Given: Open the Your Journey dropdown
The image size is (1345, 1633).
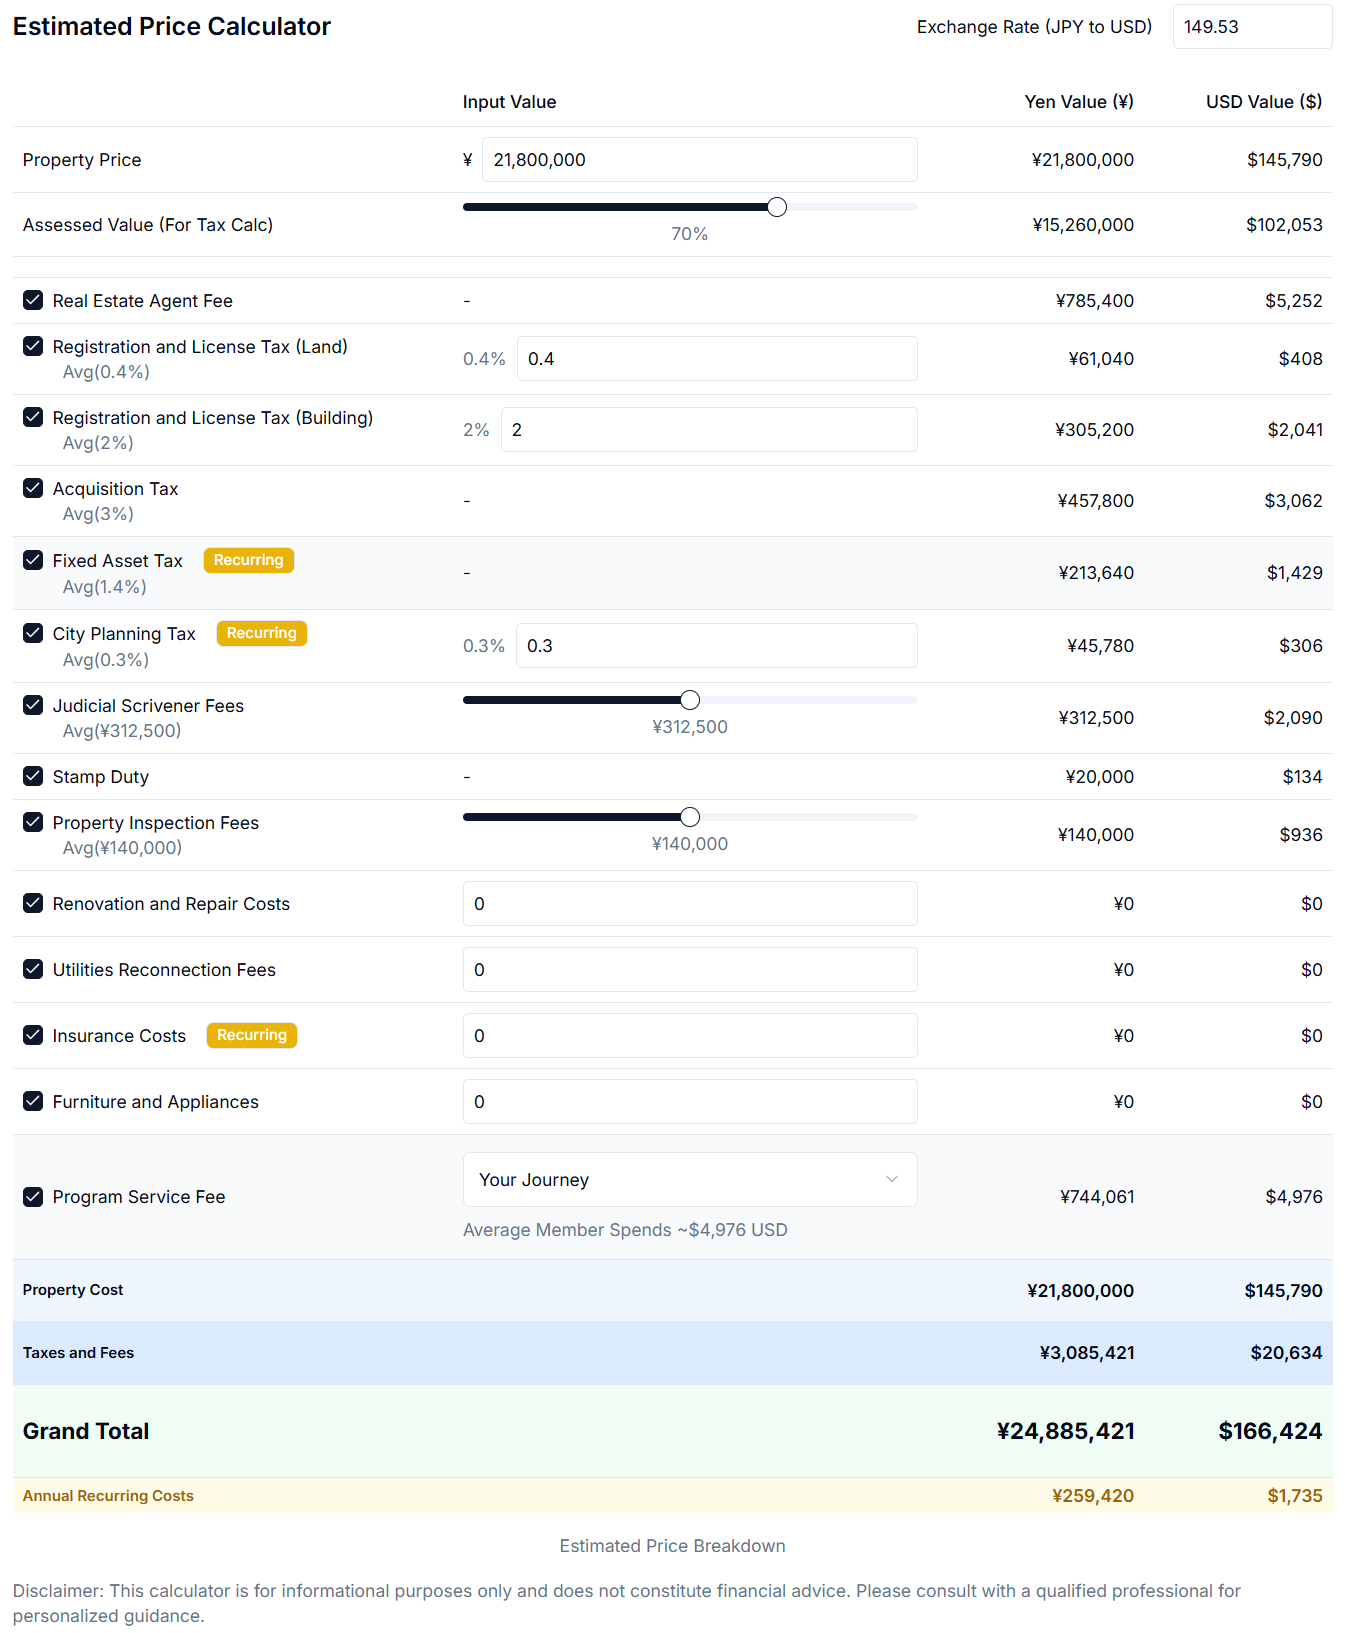Looking at the screenshot, I should 689,1179.
